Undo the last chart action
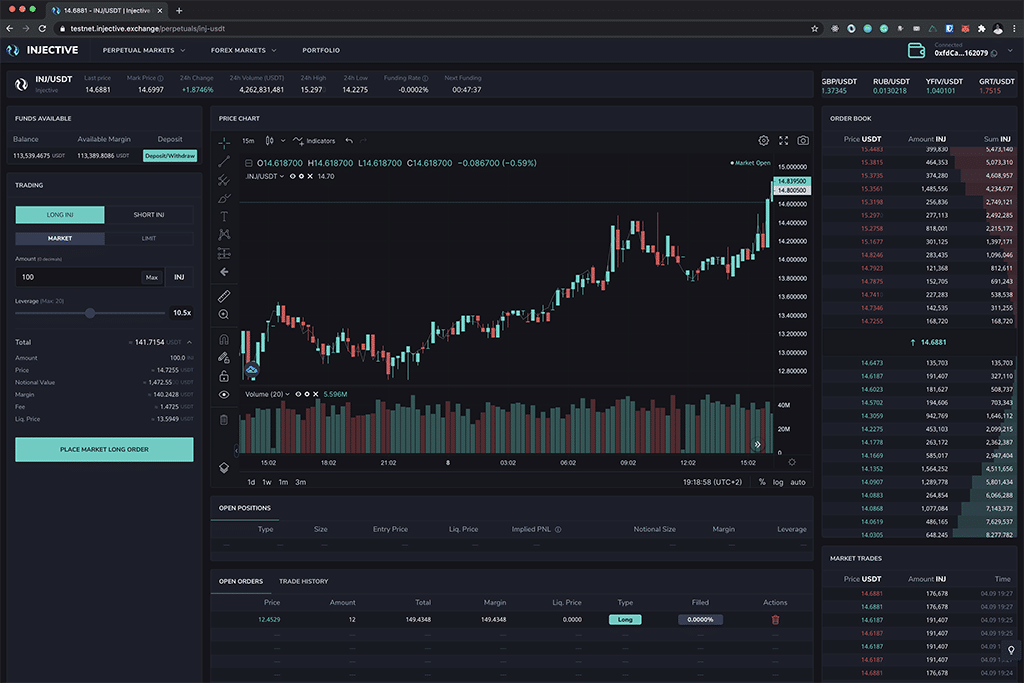 [349, 140]
